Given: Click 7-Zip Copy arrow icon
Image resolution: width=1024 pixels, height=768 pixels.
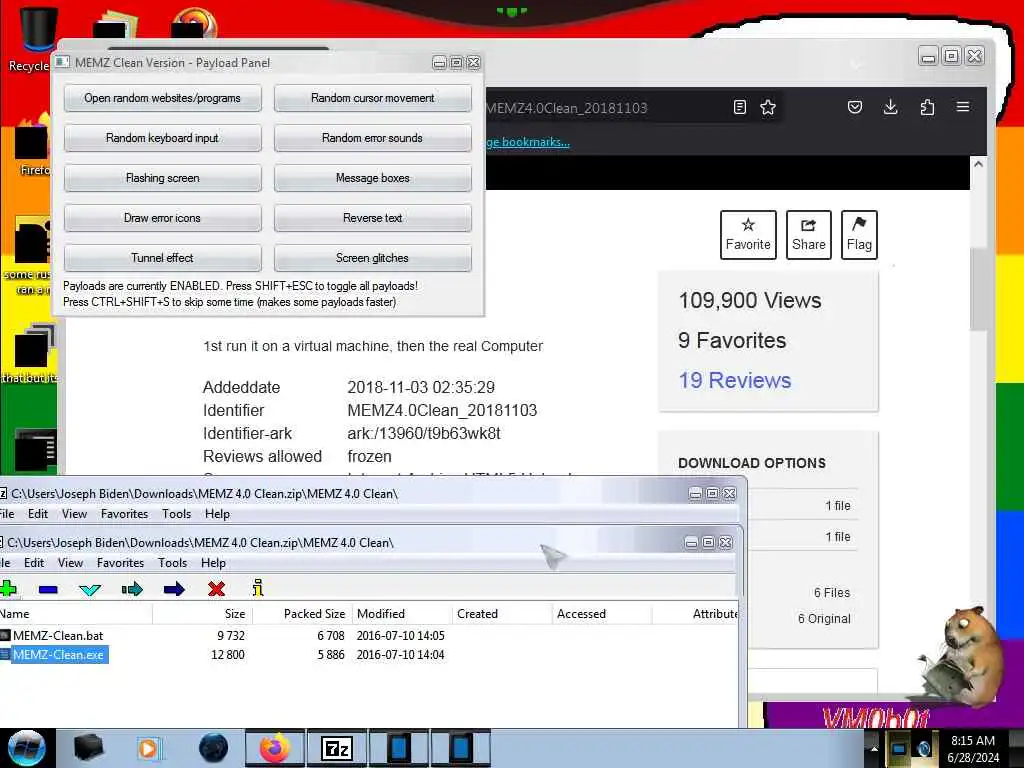Looking at the screenshot, I should [x=132, y=590].
